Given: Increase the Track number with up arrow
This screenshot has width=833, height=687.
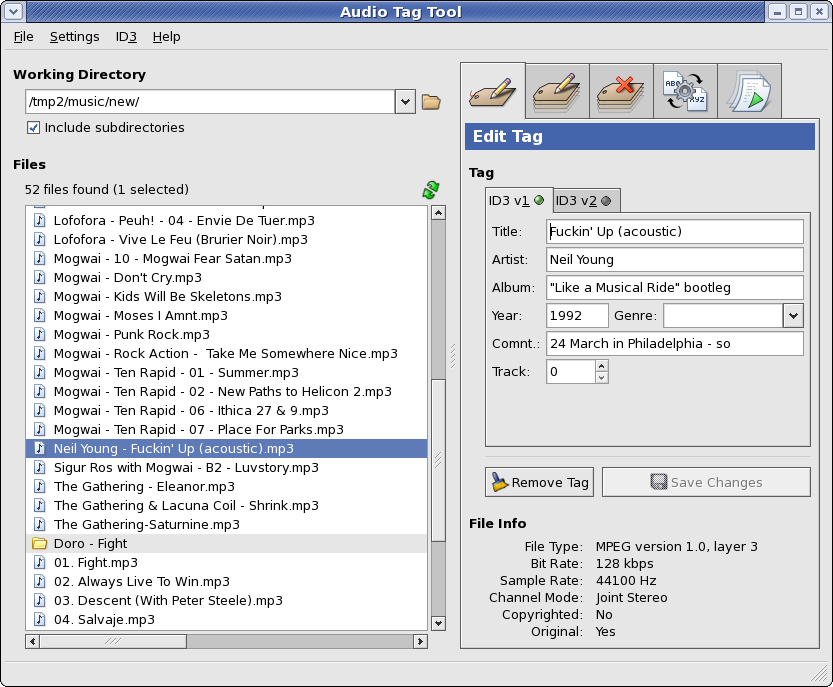Looking at the screenshot, I should [x=601, y=366].
